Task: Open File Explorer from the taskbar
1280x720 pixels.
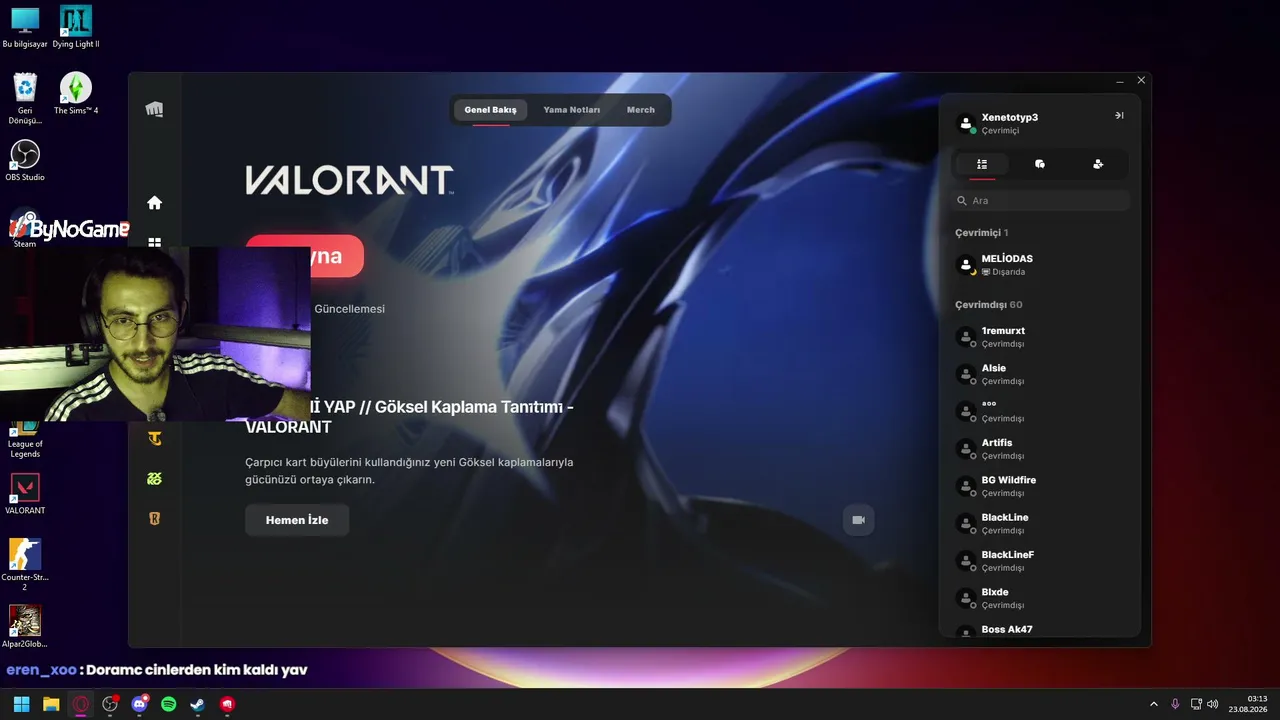Action: [x=51, y=704]
